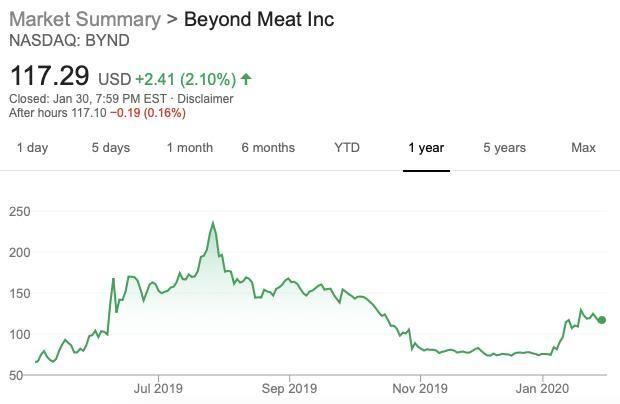Screen dimensions: 620x404
Task: Click the green end-of-line price dot
Action: coord(602,320)
